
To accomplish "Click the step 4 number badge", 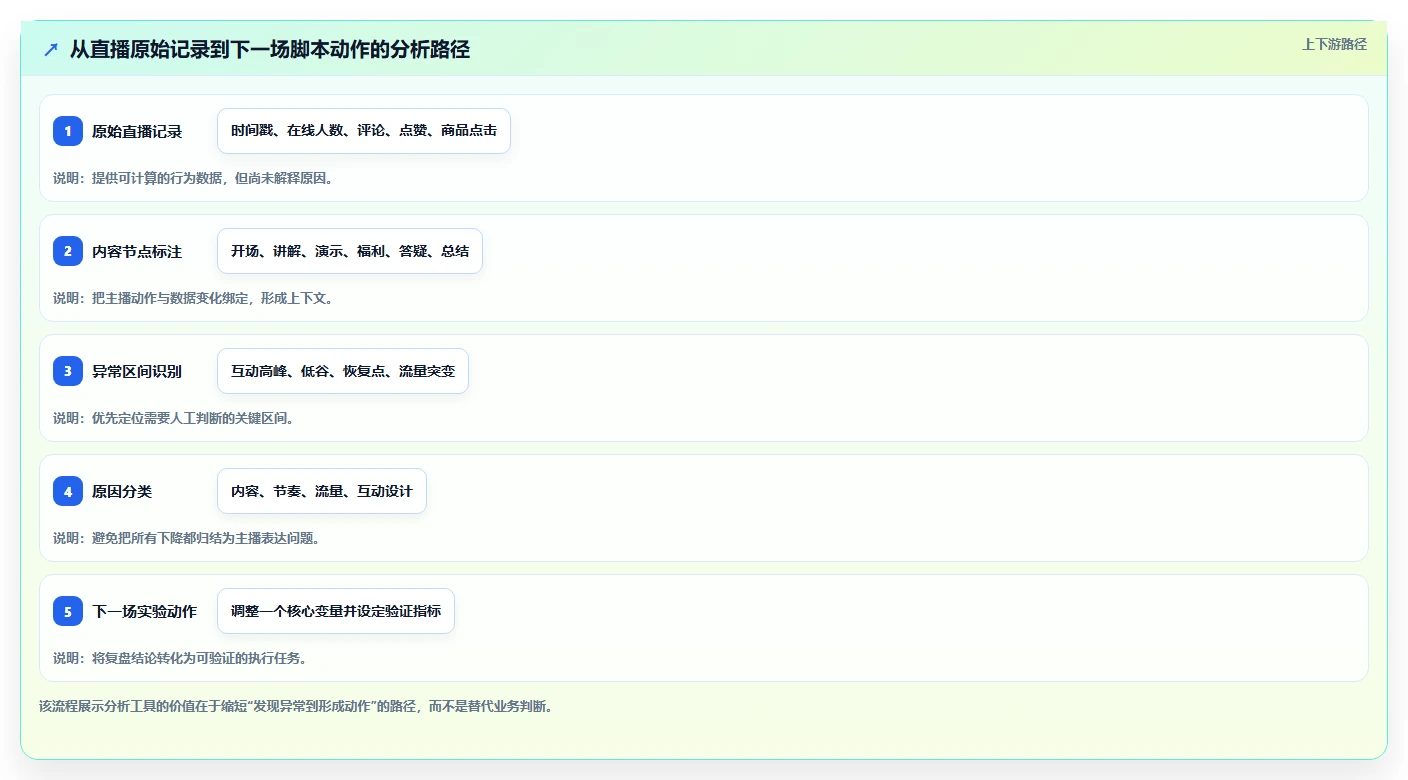I will [x=68, y=491].
